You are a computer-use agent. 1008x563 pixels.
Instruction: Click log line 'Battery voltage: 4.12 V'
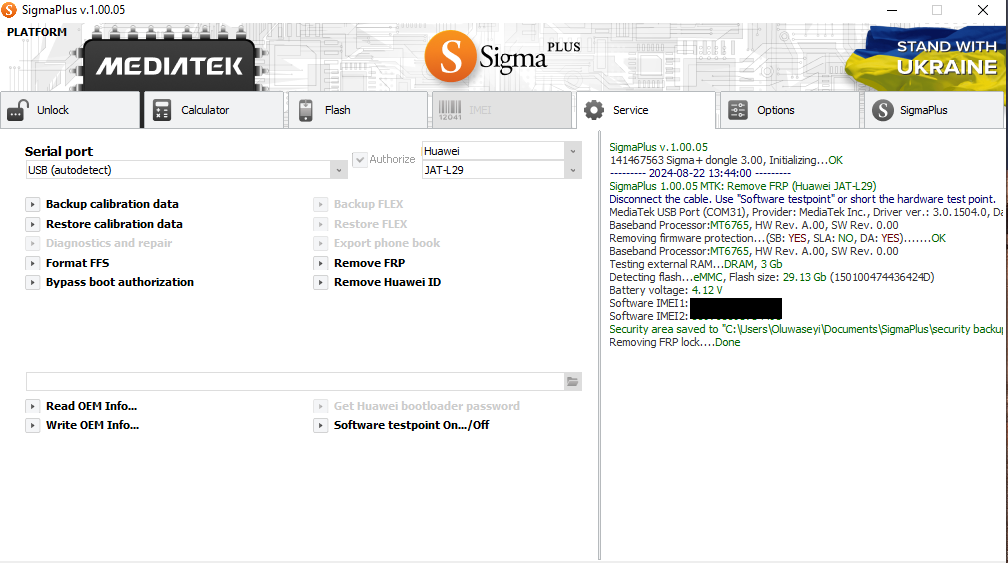coord(665,290)
